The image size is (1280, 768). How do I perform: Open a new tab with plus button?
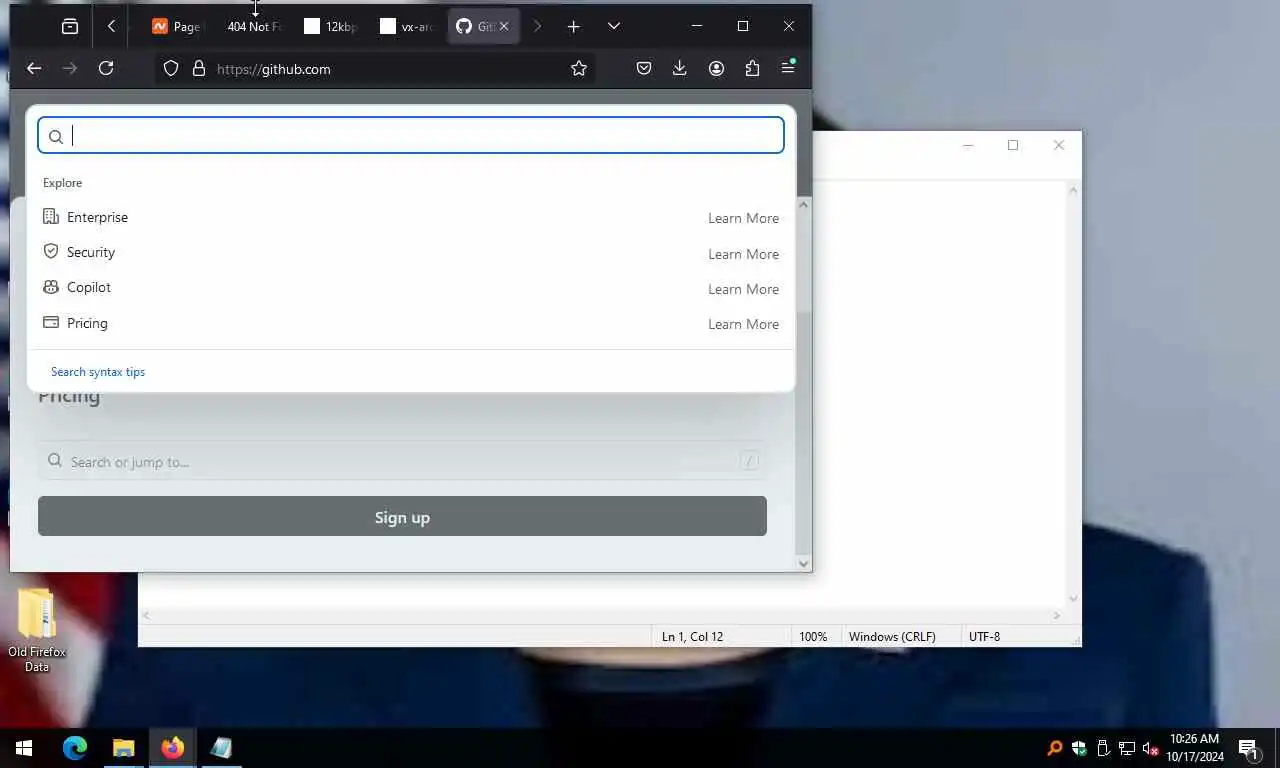click(573, 27)
